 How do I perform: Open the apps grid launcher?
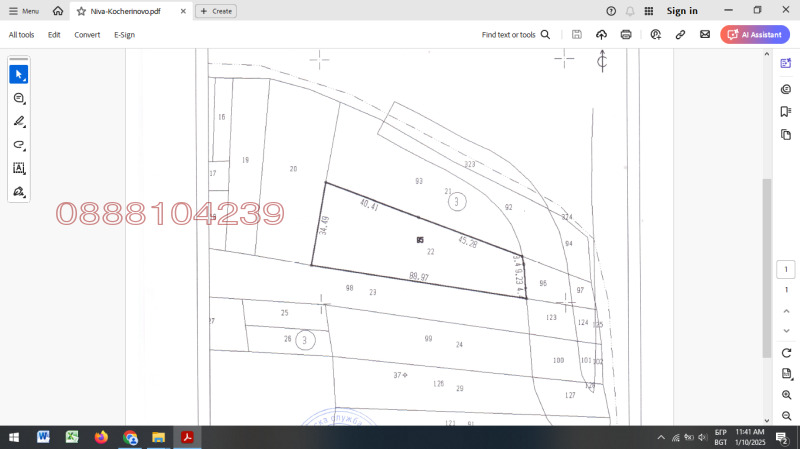pyautogui.click(x=649, y=11)
